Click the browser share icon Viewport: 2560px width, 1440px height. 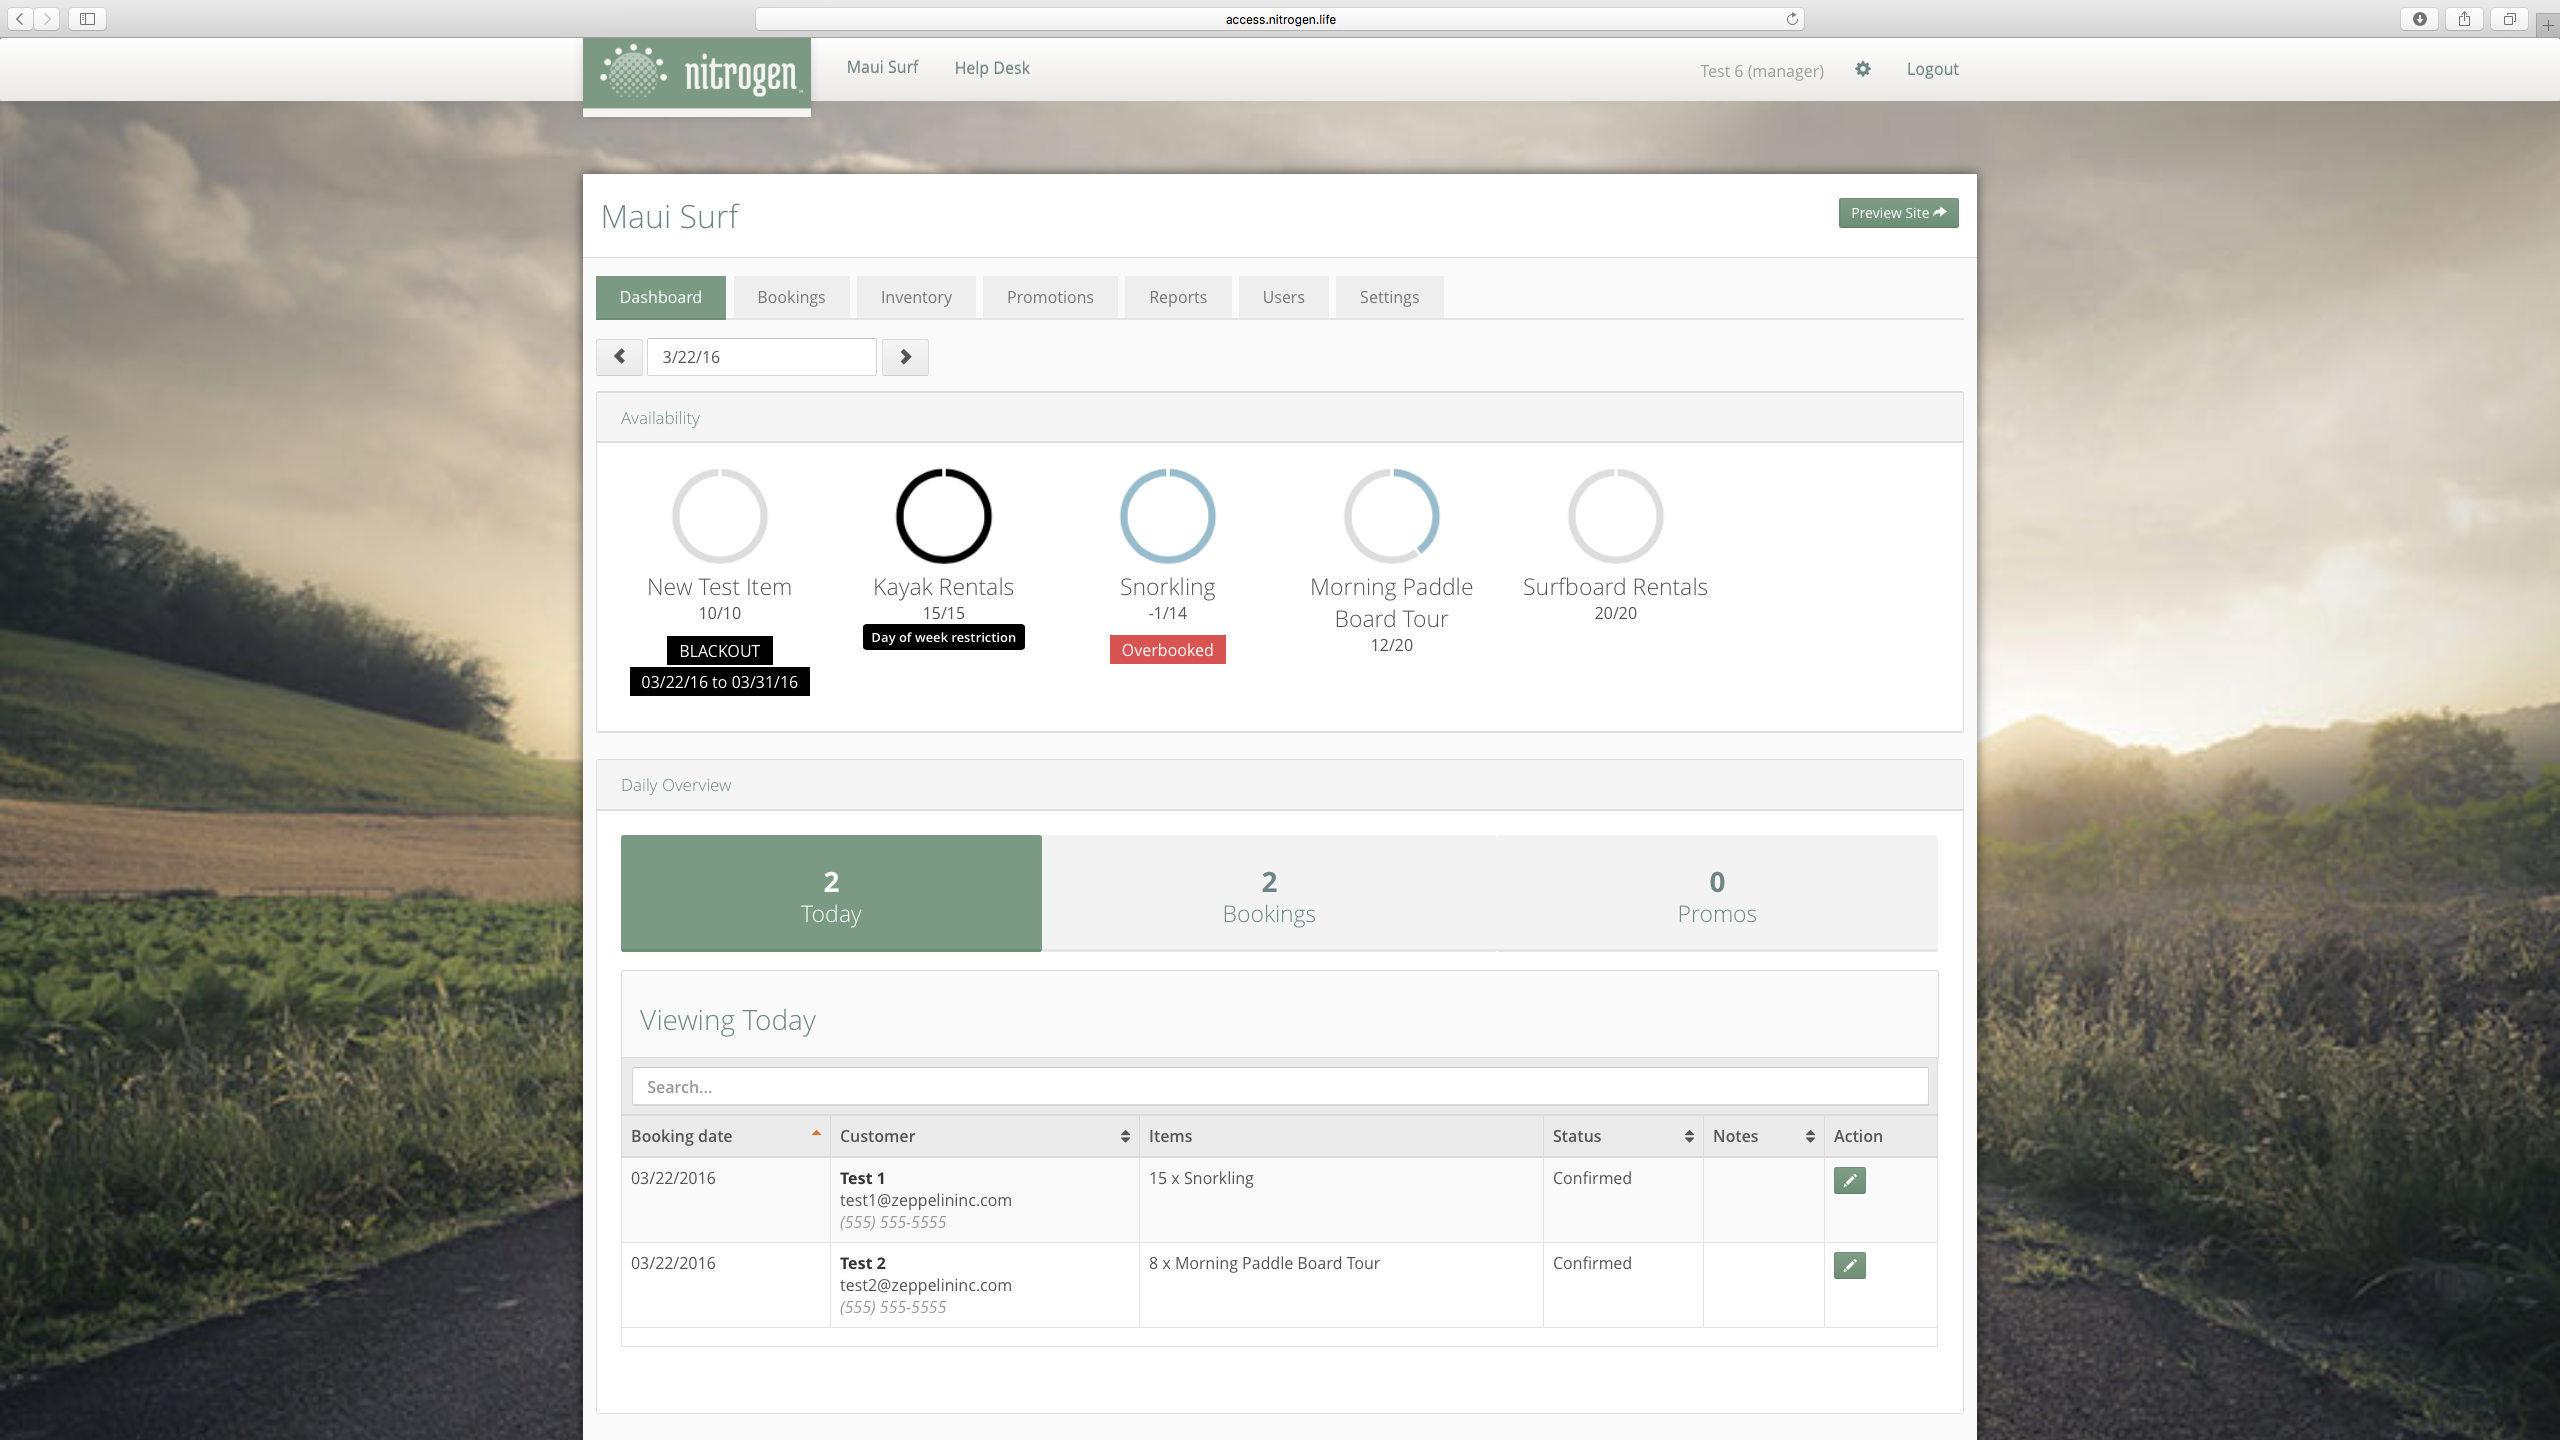click(x=2464, y=19)
